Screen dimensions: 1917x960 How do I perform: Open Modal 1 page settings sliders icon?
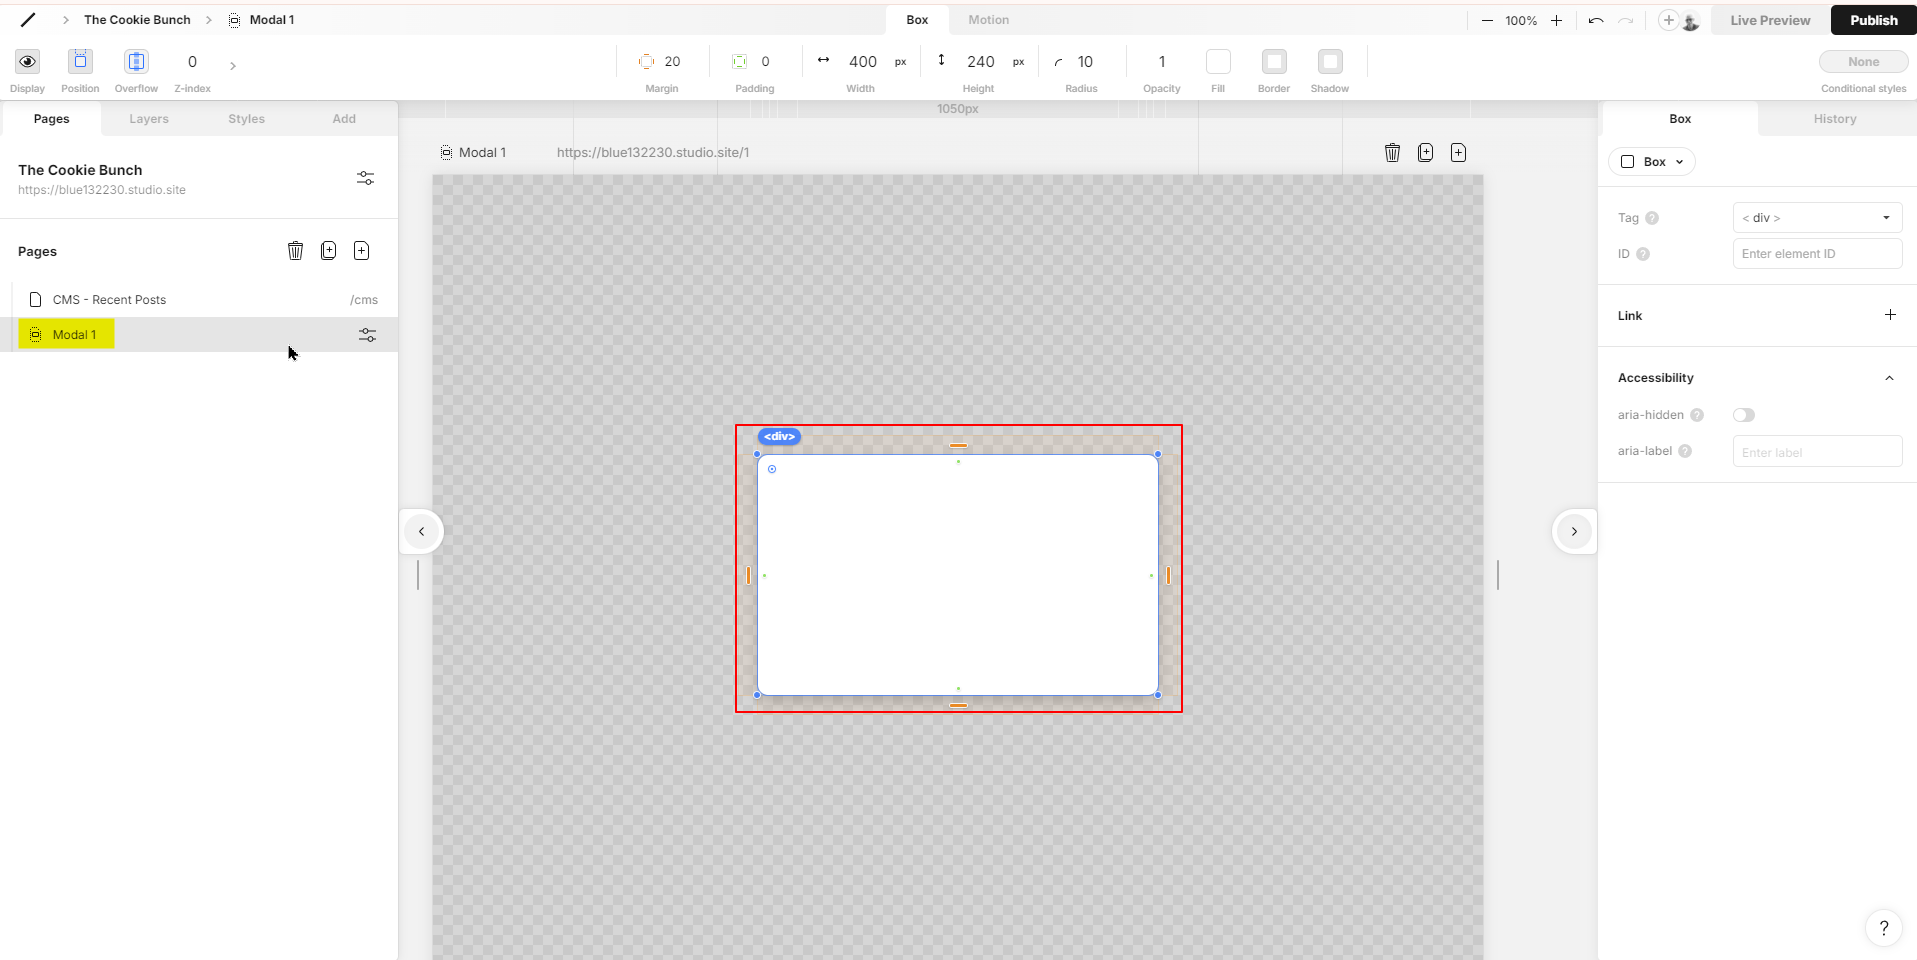tap(367, 335)
